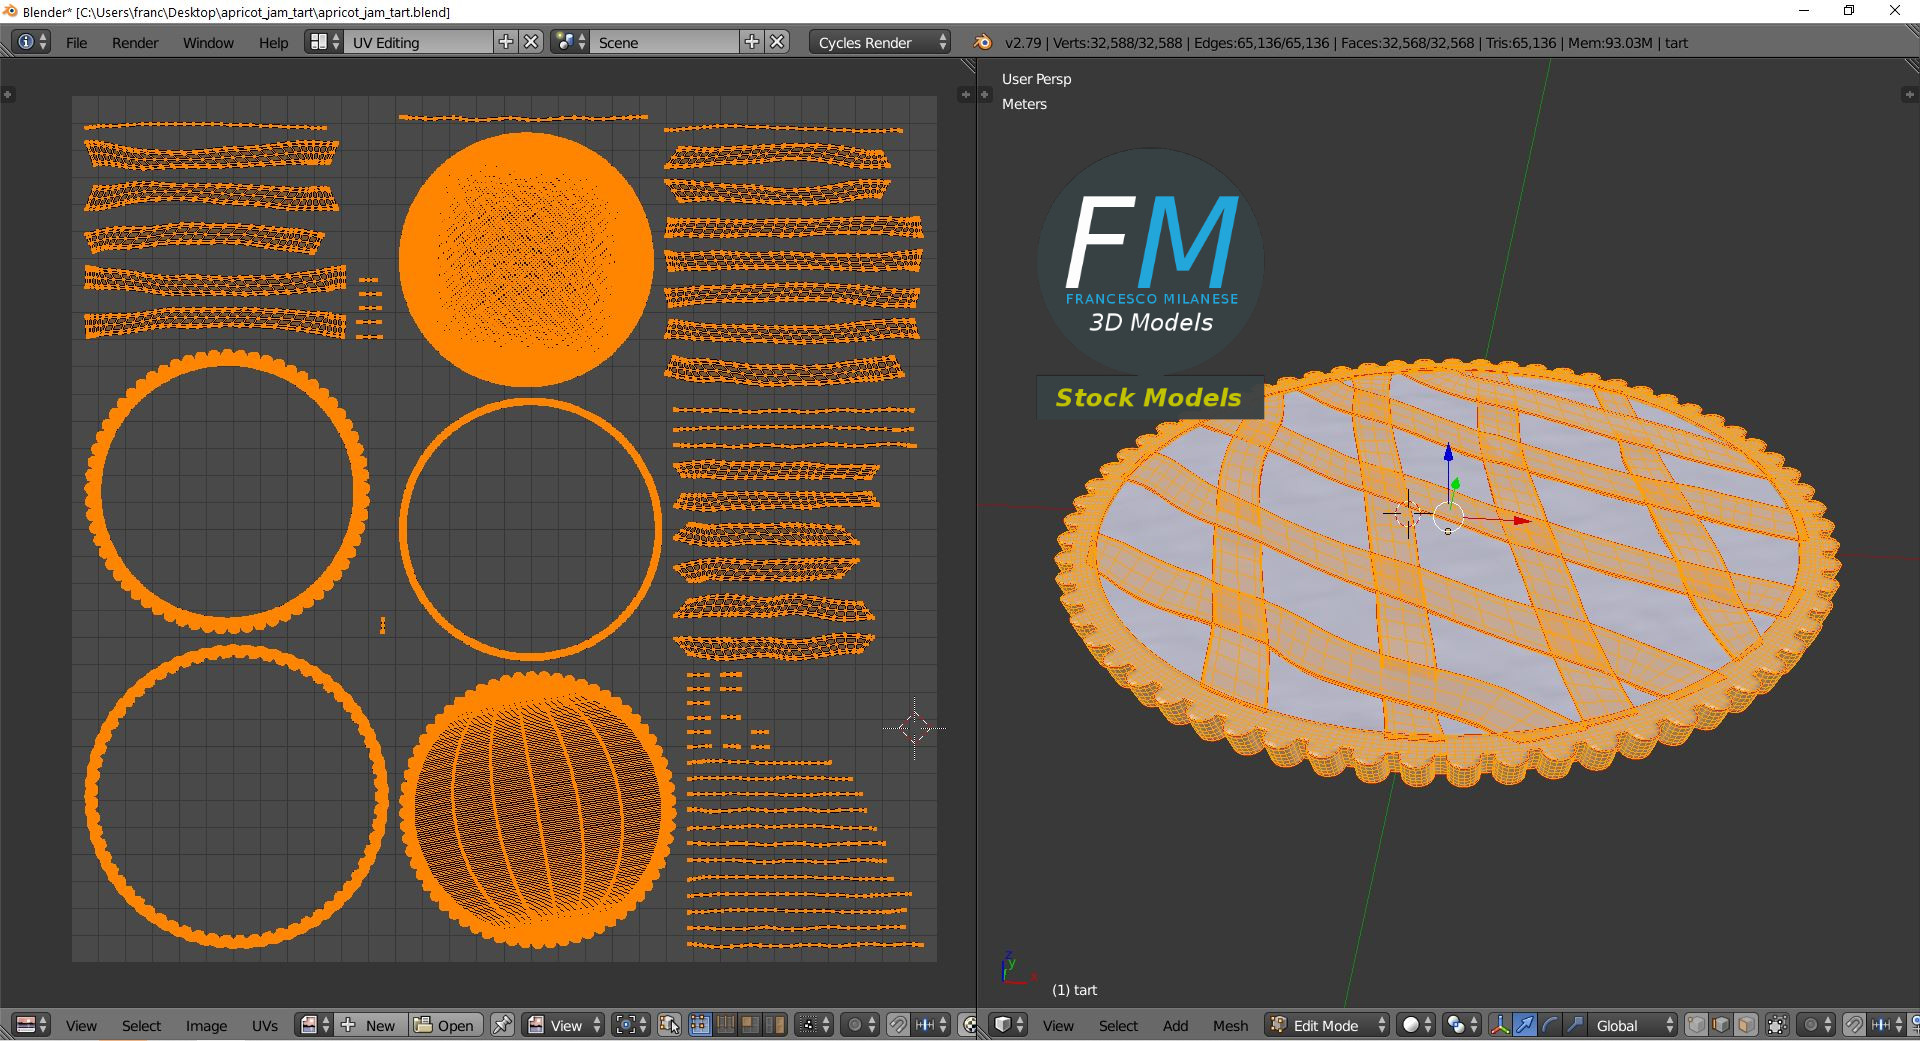Viewport: 1920px width, 1041px height.
Task: Click the Open image button
Action: click(x=446, y=1025)
